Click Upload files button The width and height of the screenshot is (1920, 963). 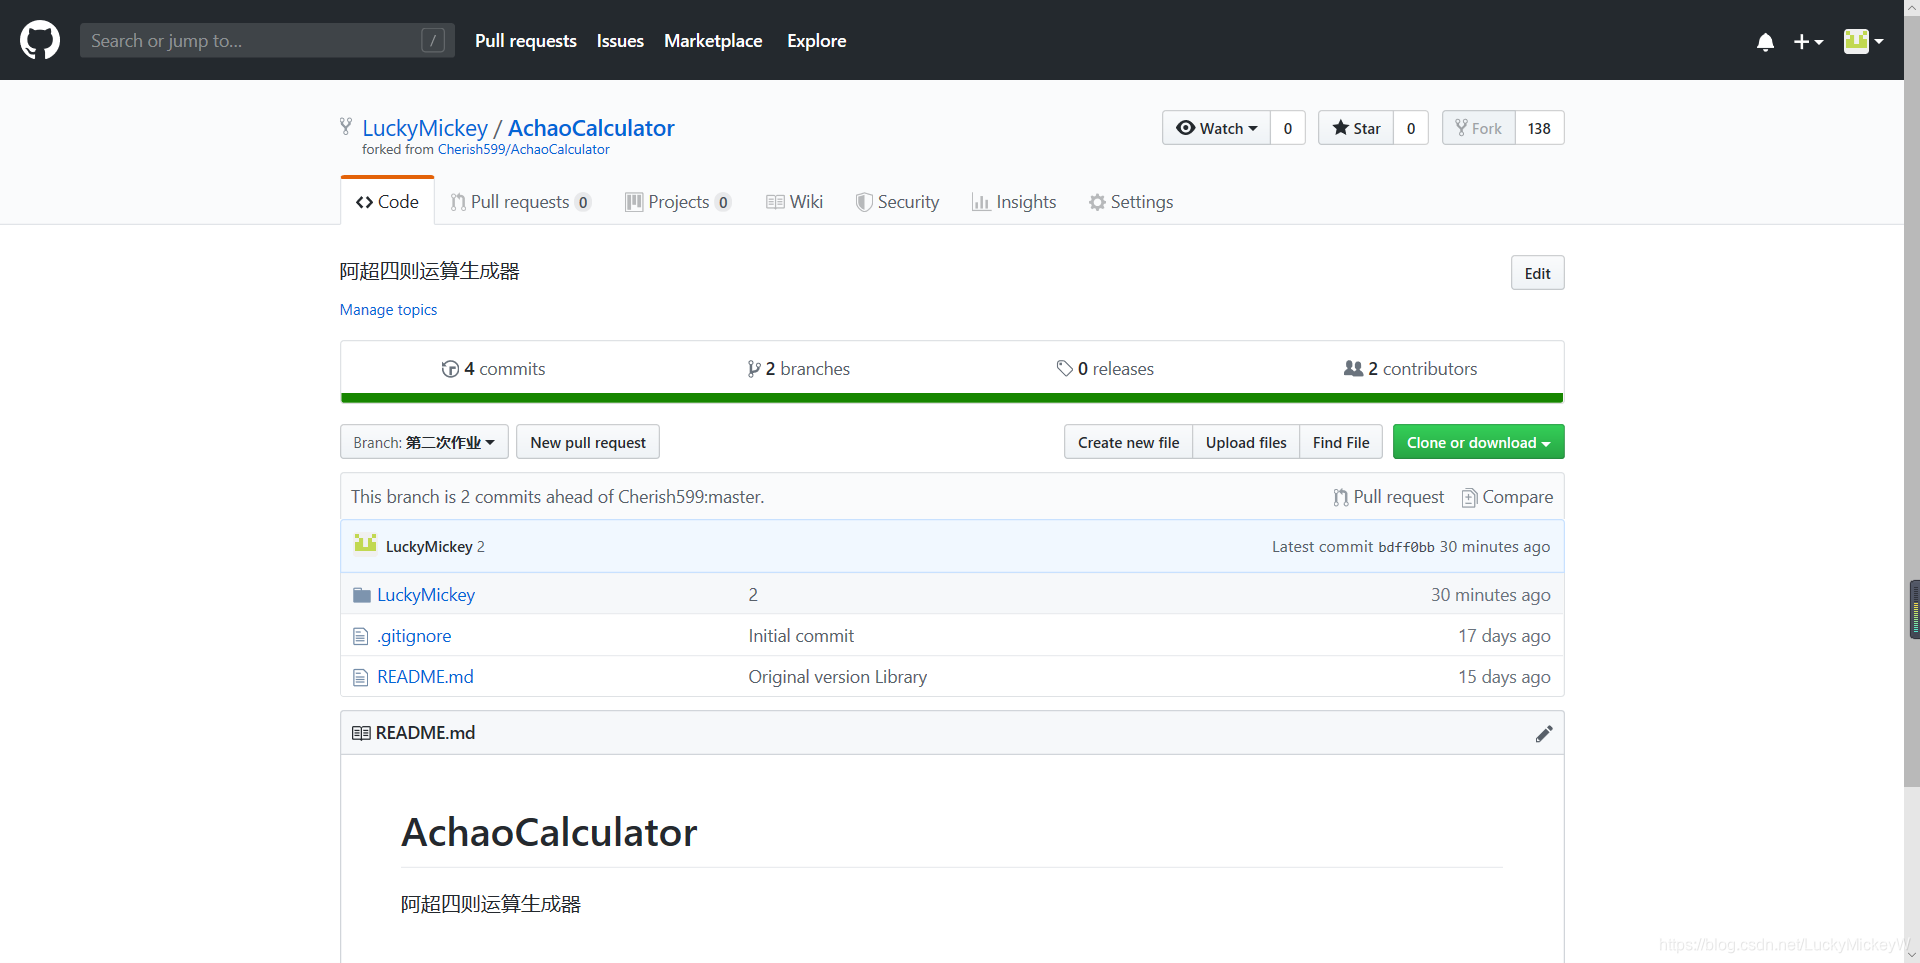pos(1246,442)
